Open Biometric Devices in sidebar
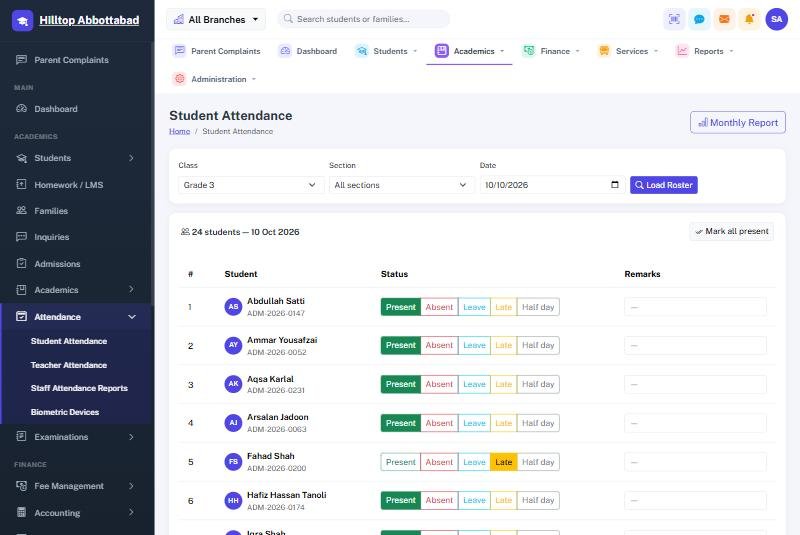 pos(65,412)
